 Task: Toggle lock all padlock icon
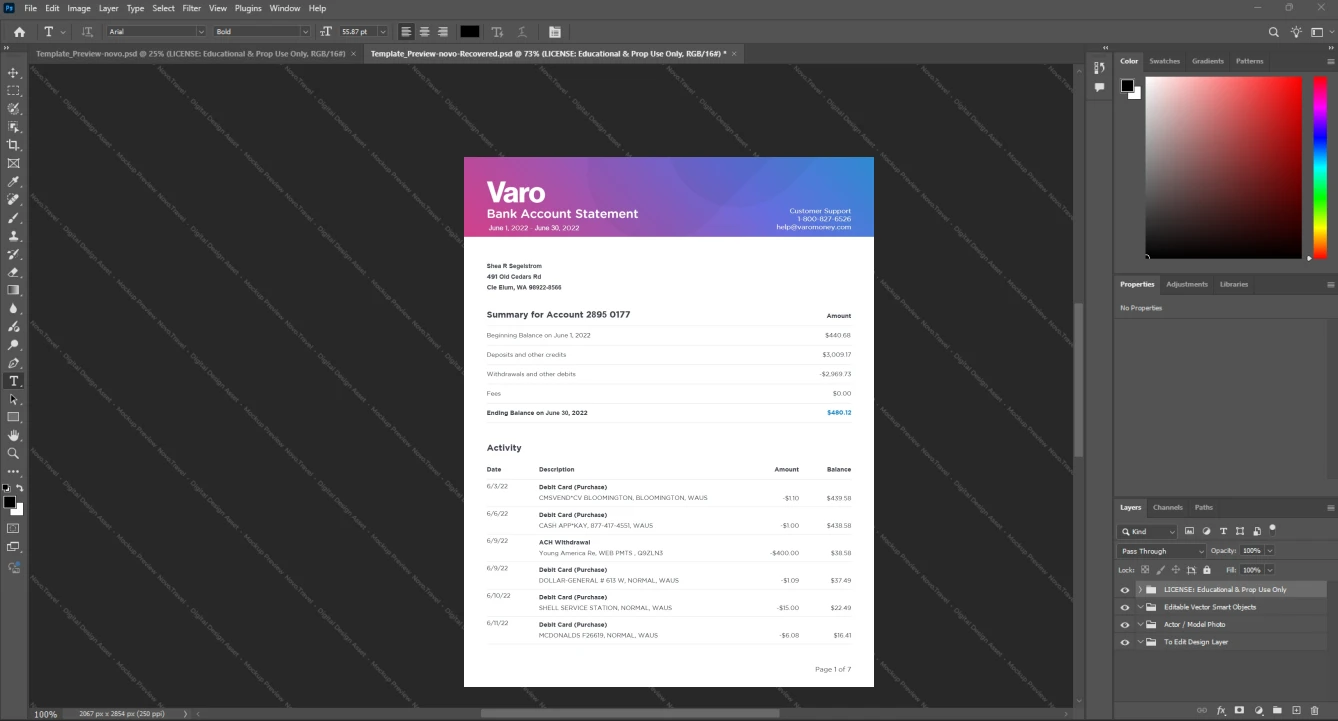(1206, 570)
